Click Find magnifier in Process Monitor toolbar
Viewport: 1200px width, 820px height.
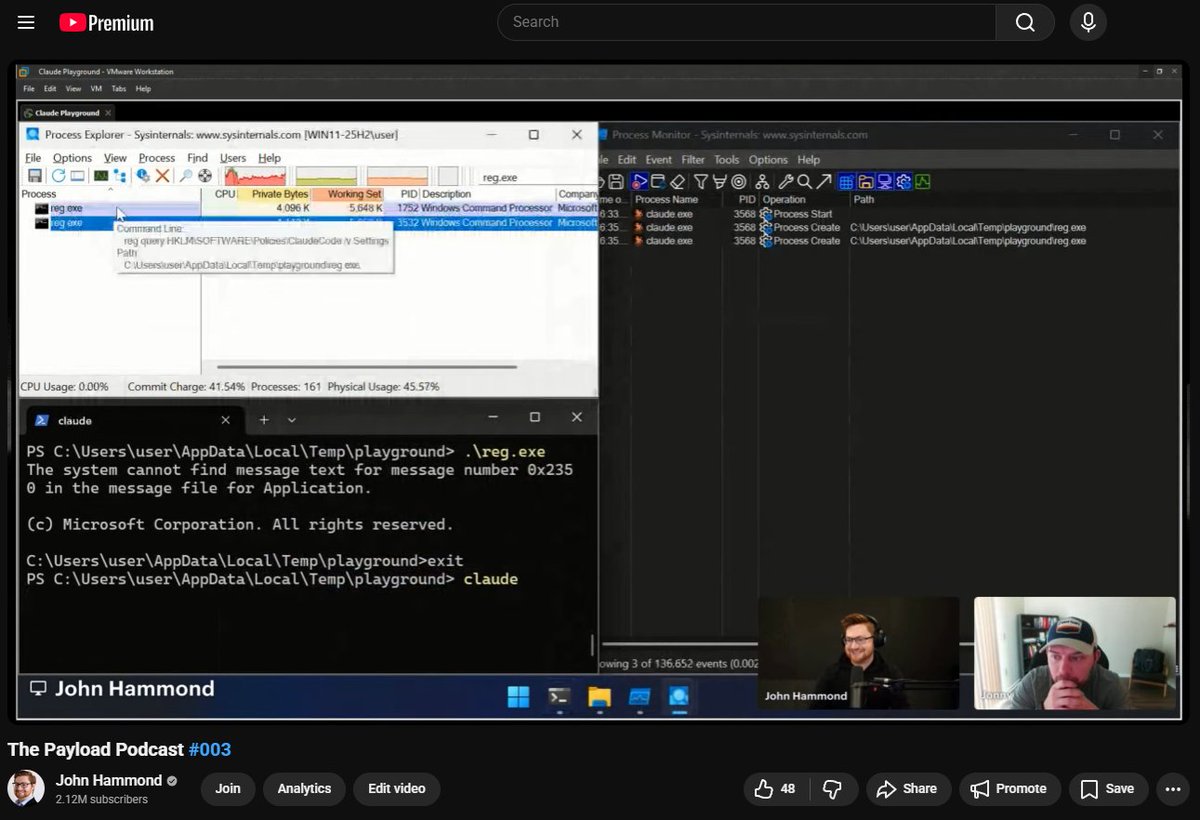[805, 181]
